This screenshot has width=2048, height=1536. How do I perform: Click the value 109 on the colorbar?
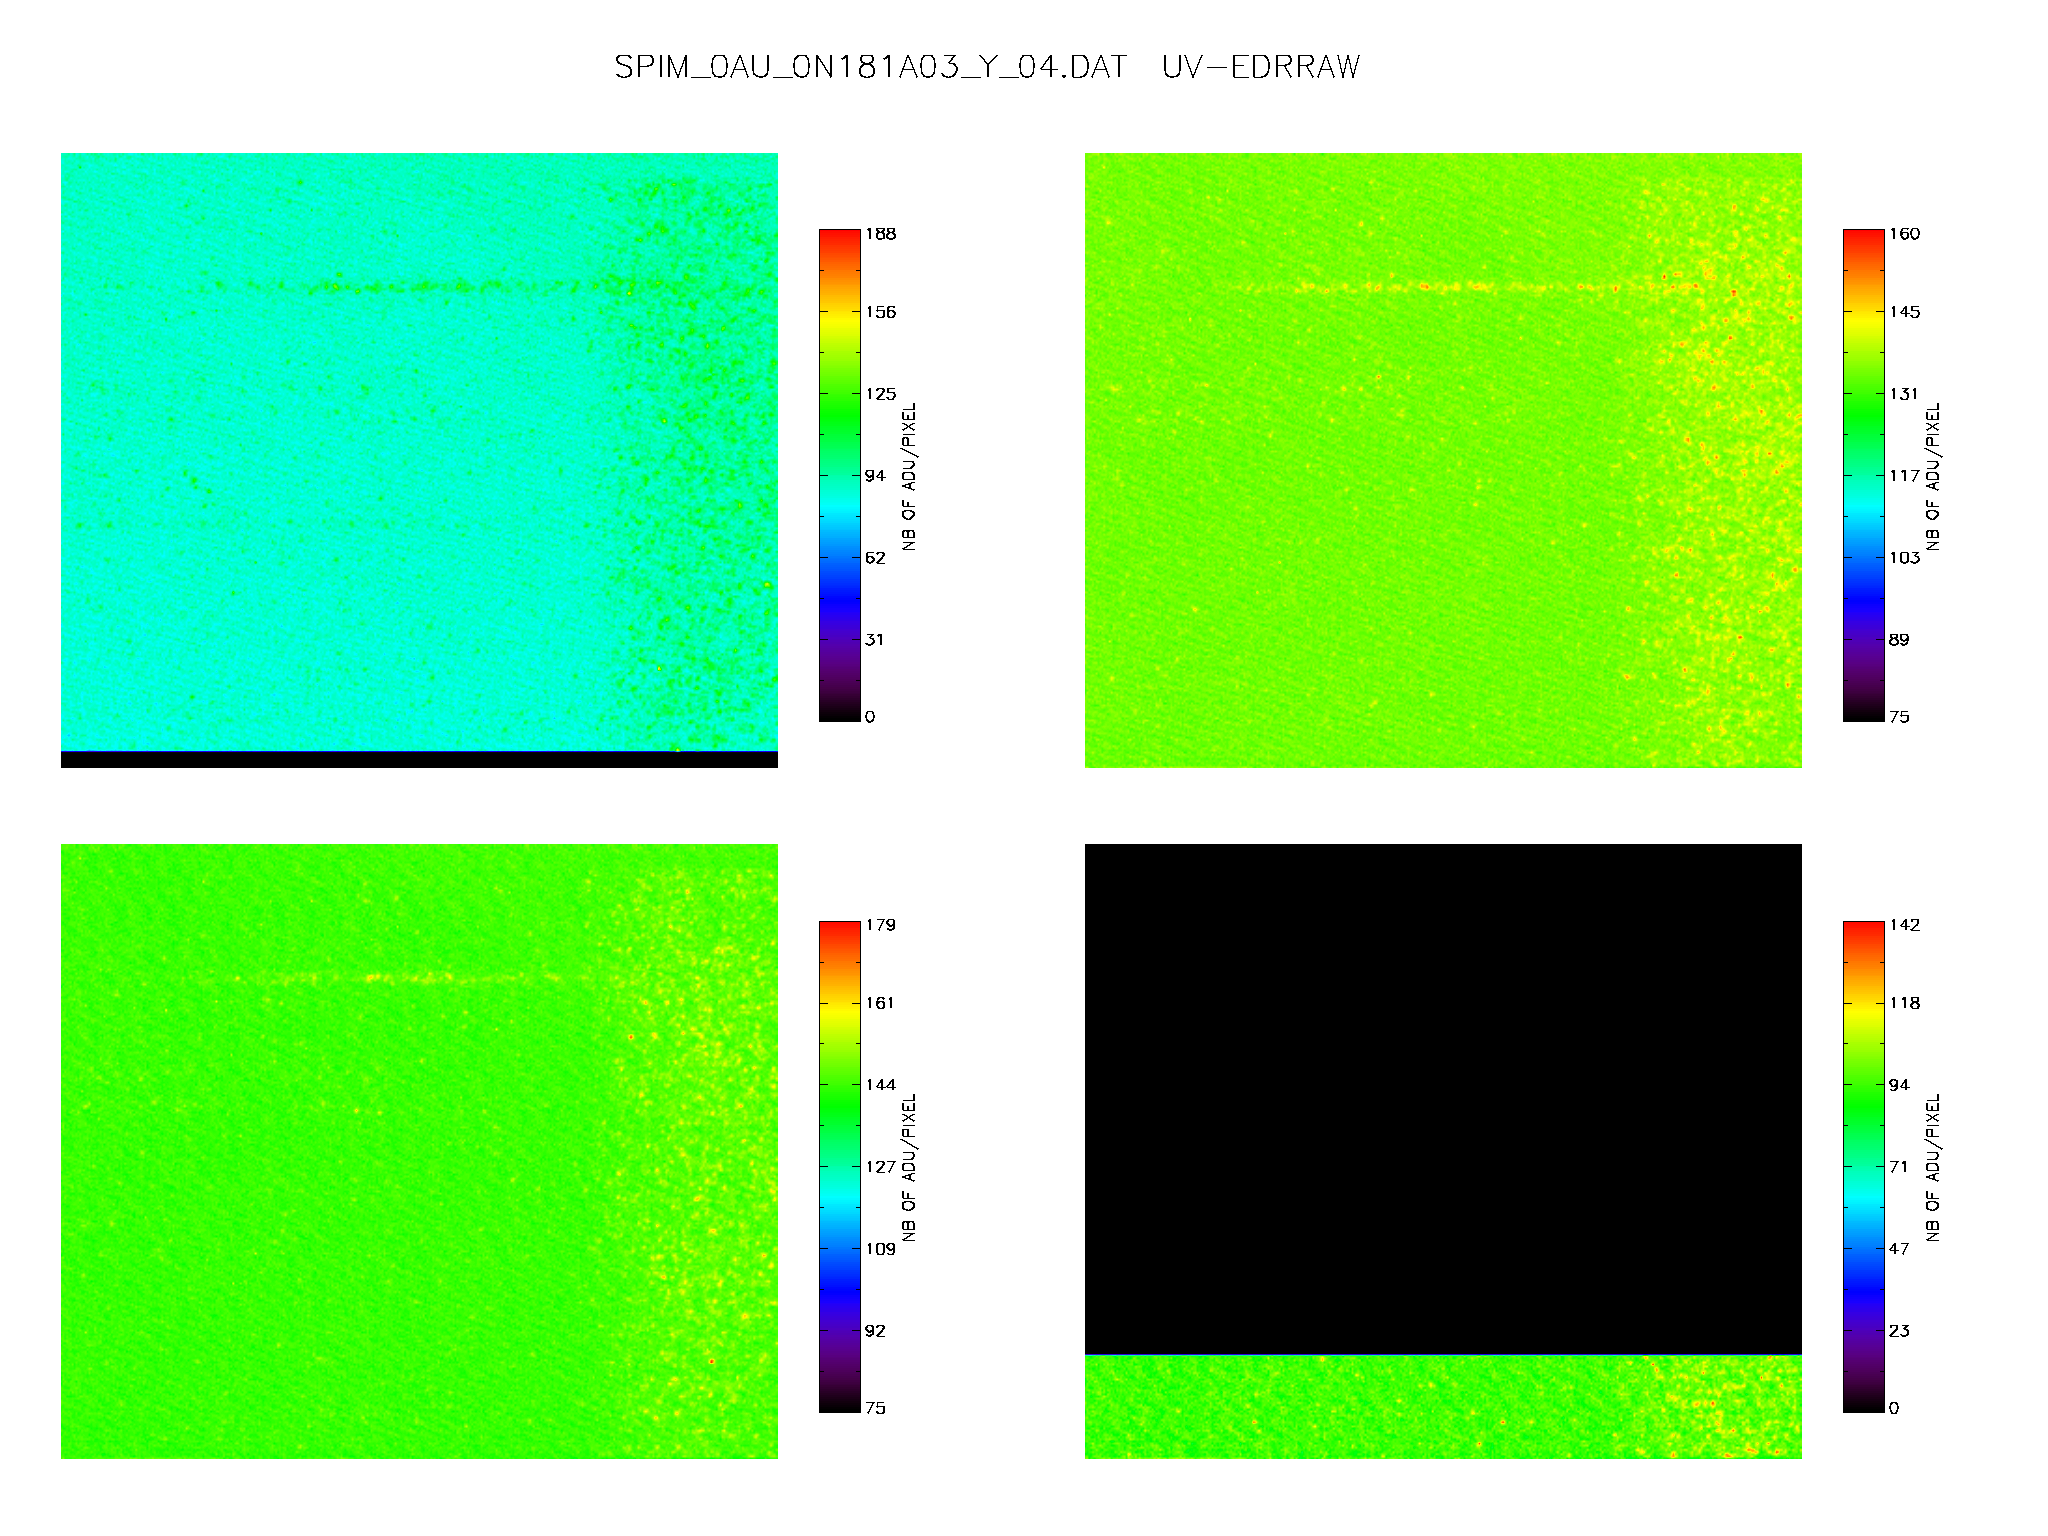[881, 1249]
